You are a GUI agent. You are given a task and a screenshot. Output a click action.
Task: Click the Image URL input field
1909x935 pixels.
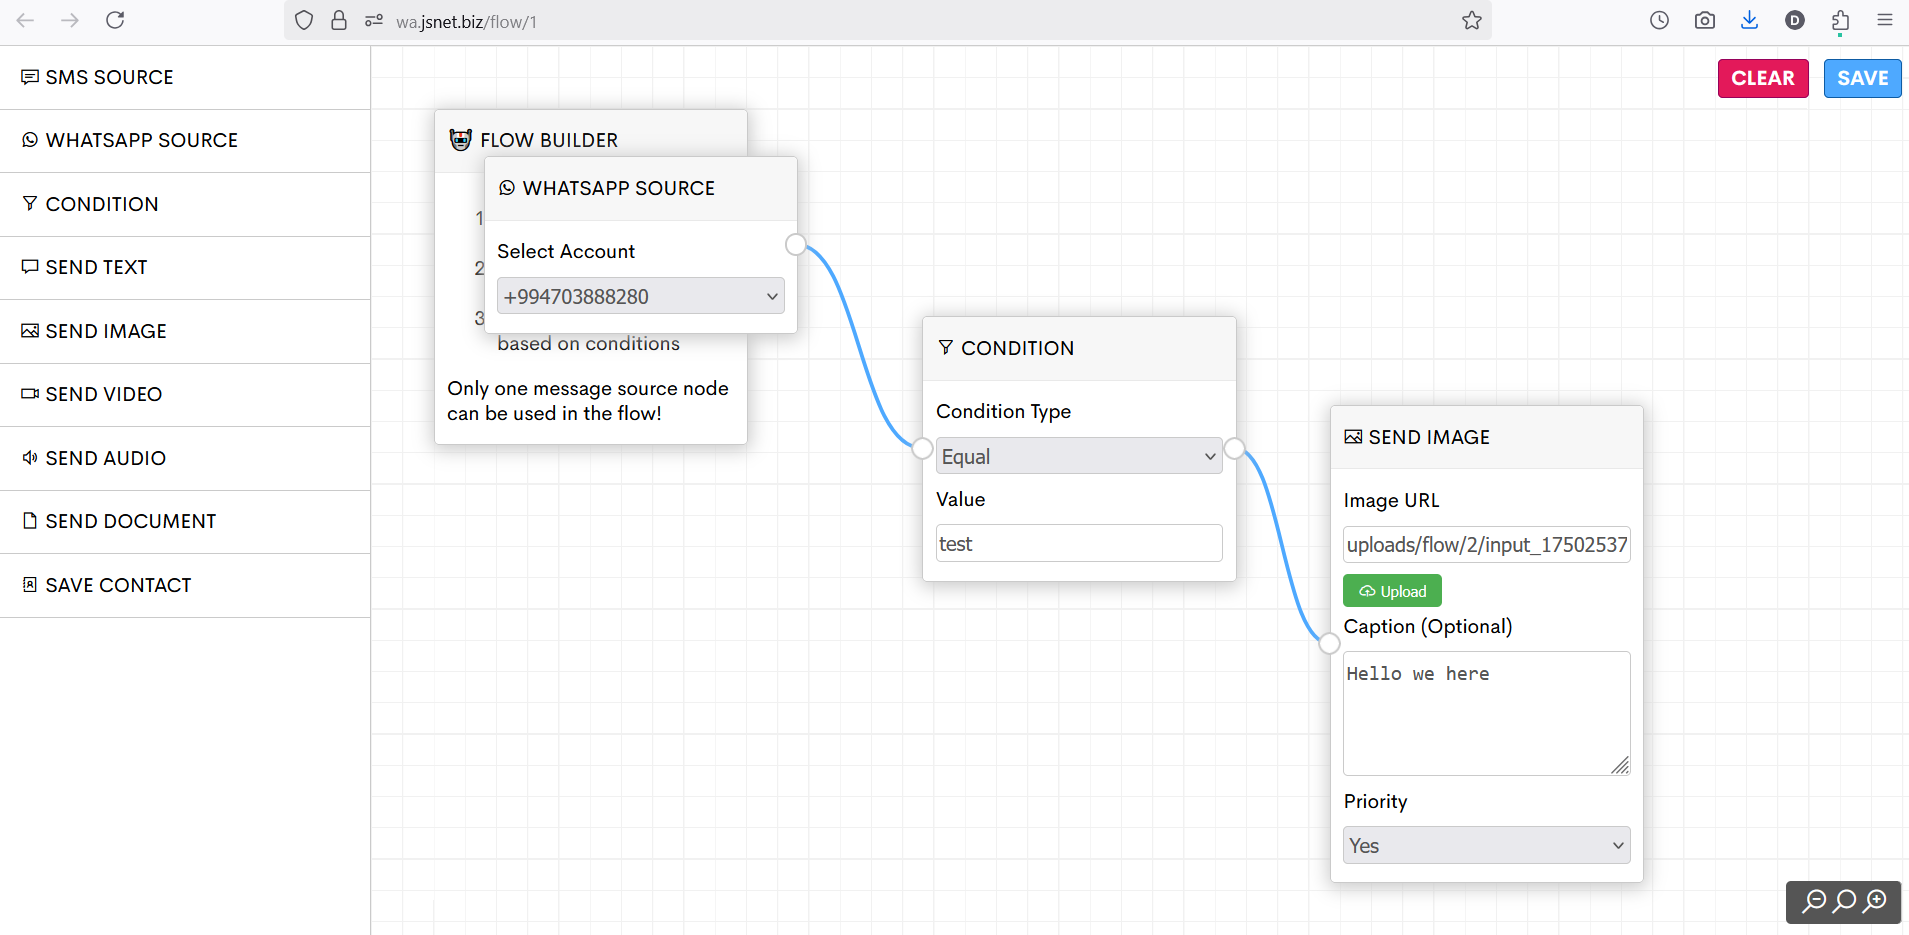click(1486, 544)
